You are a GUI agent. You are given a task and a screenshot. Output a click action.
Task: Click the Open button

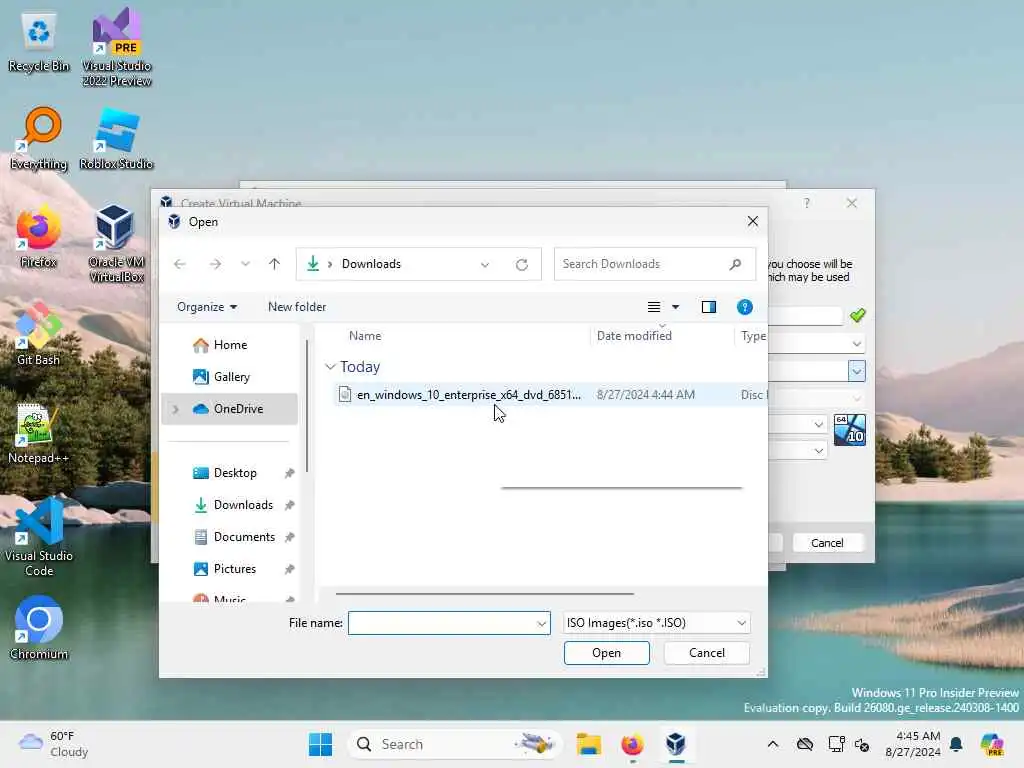point(607,653)
